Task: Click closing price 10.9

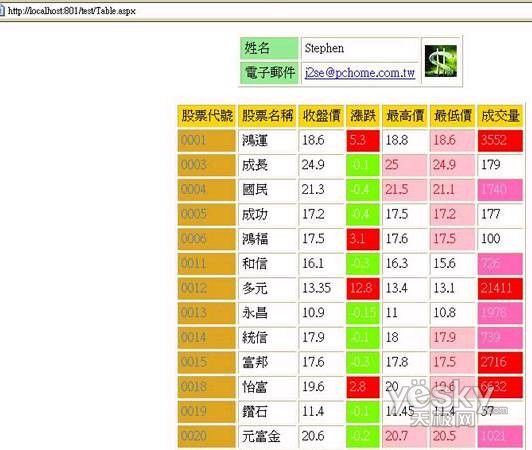Action: 313,313
